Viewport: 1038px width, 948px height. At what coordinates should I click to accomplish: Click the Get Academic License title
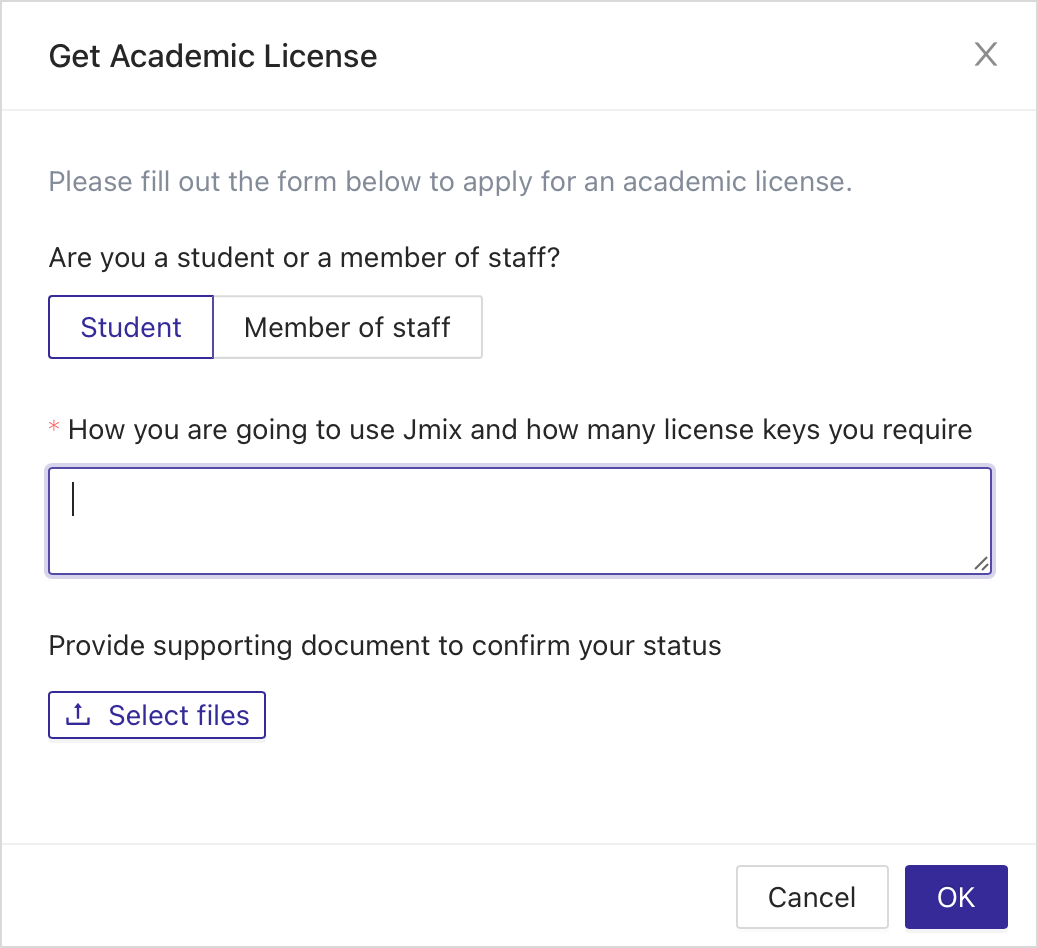coord(213,56)
